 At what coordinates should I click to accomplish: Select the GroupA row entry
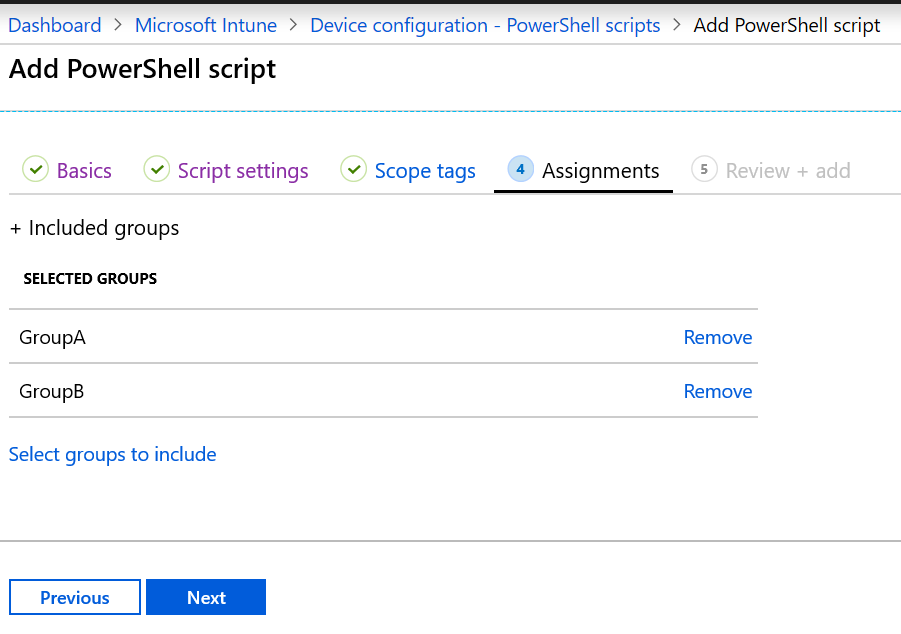click(x=52, y=337)
